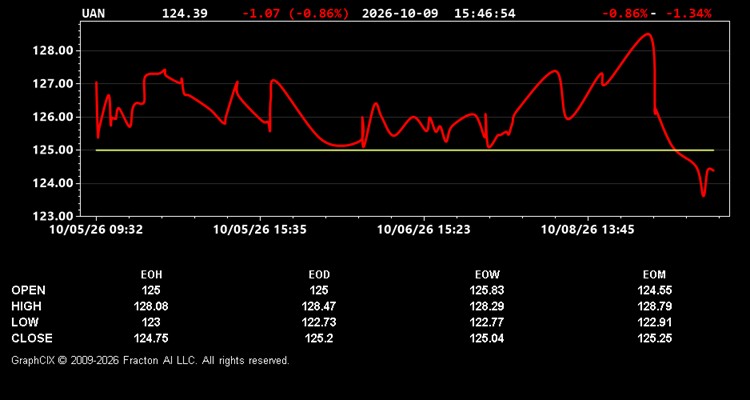Screen dimensions: 750x400
Task: Click the chart peak near 128.50
Action: (648, 33)
